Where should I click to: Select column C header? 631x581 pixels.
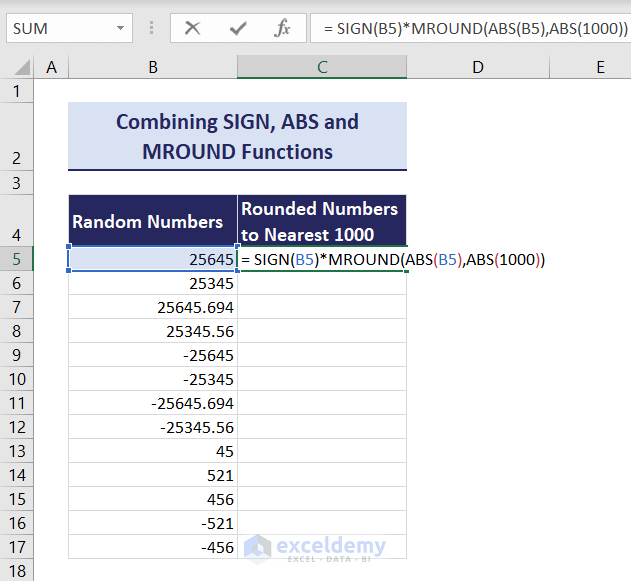[x=322, y=67]
